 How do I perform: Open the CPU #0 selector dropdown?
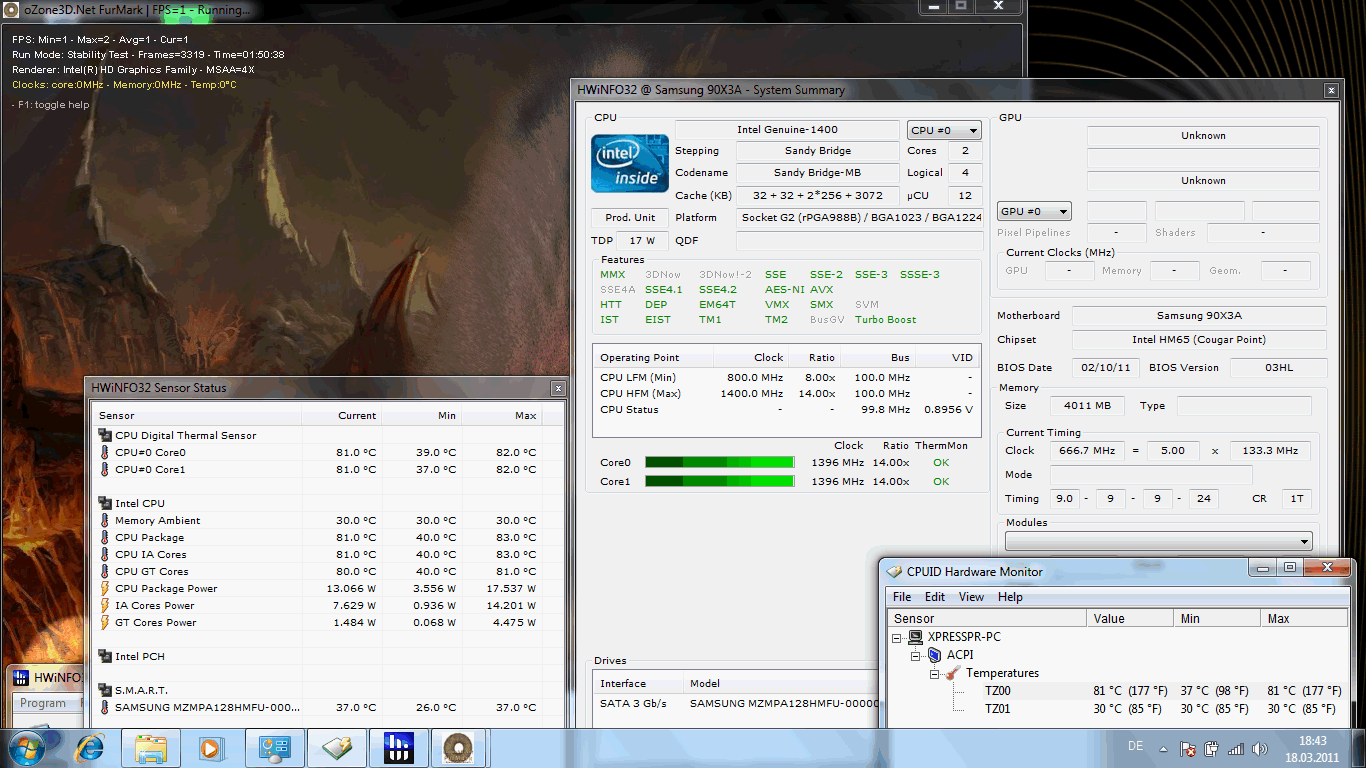pos(944,130)
